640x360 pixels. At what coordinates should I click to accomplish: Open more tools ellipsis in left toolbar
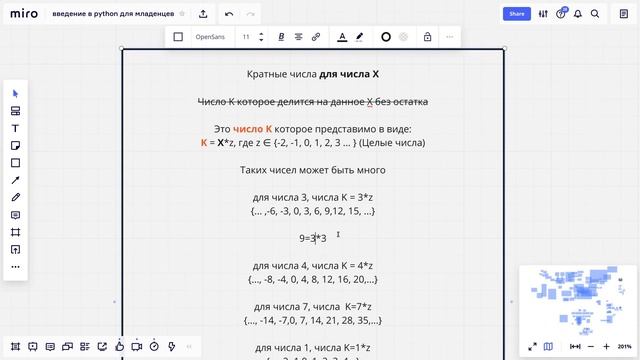[x=16, y=267]
